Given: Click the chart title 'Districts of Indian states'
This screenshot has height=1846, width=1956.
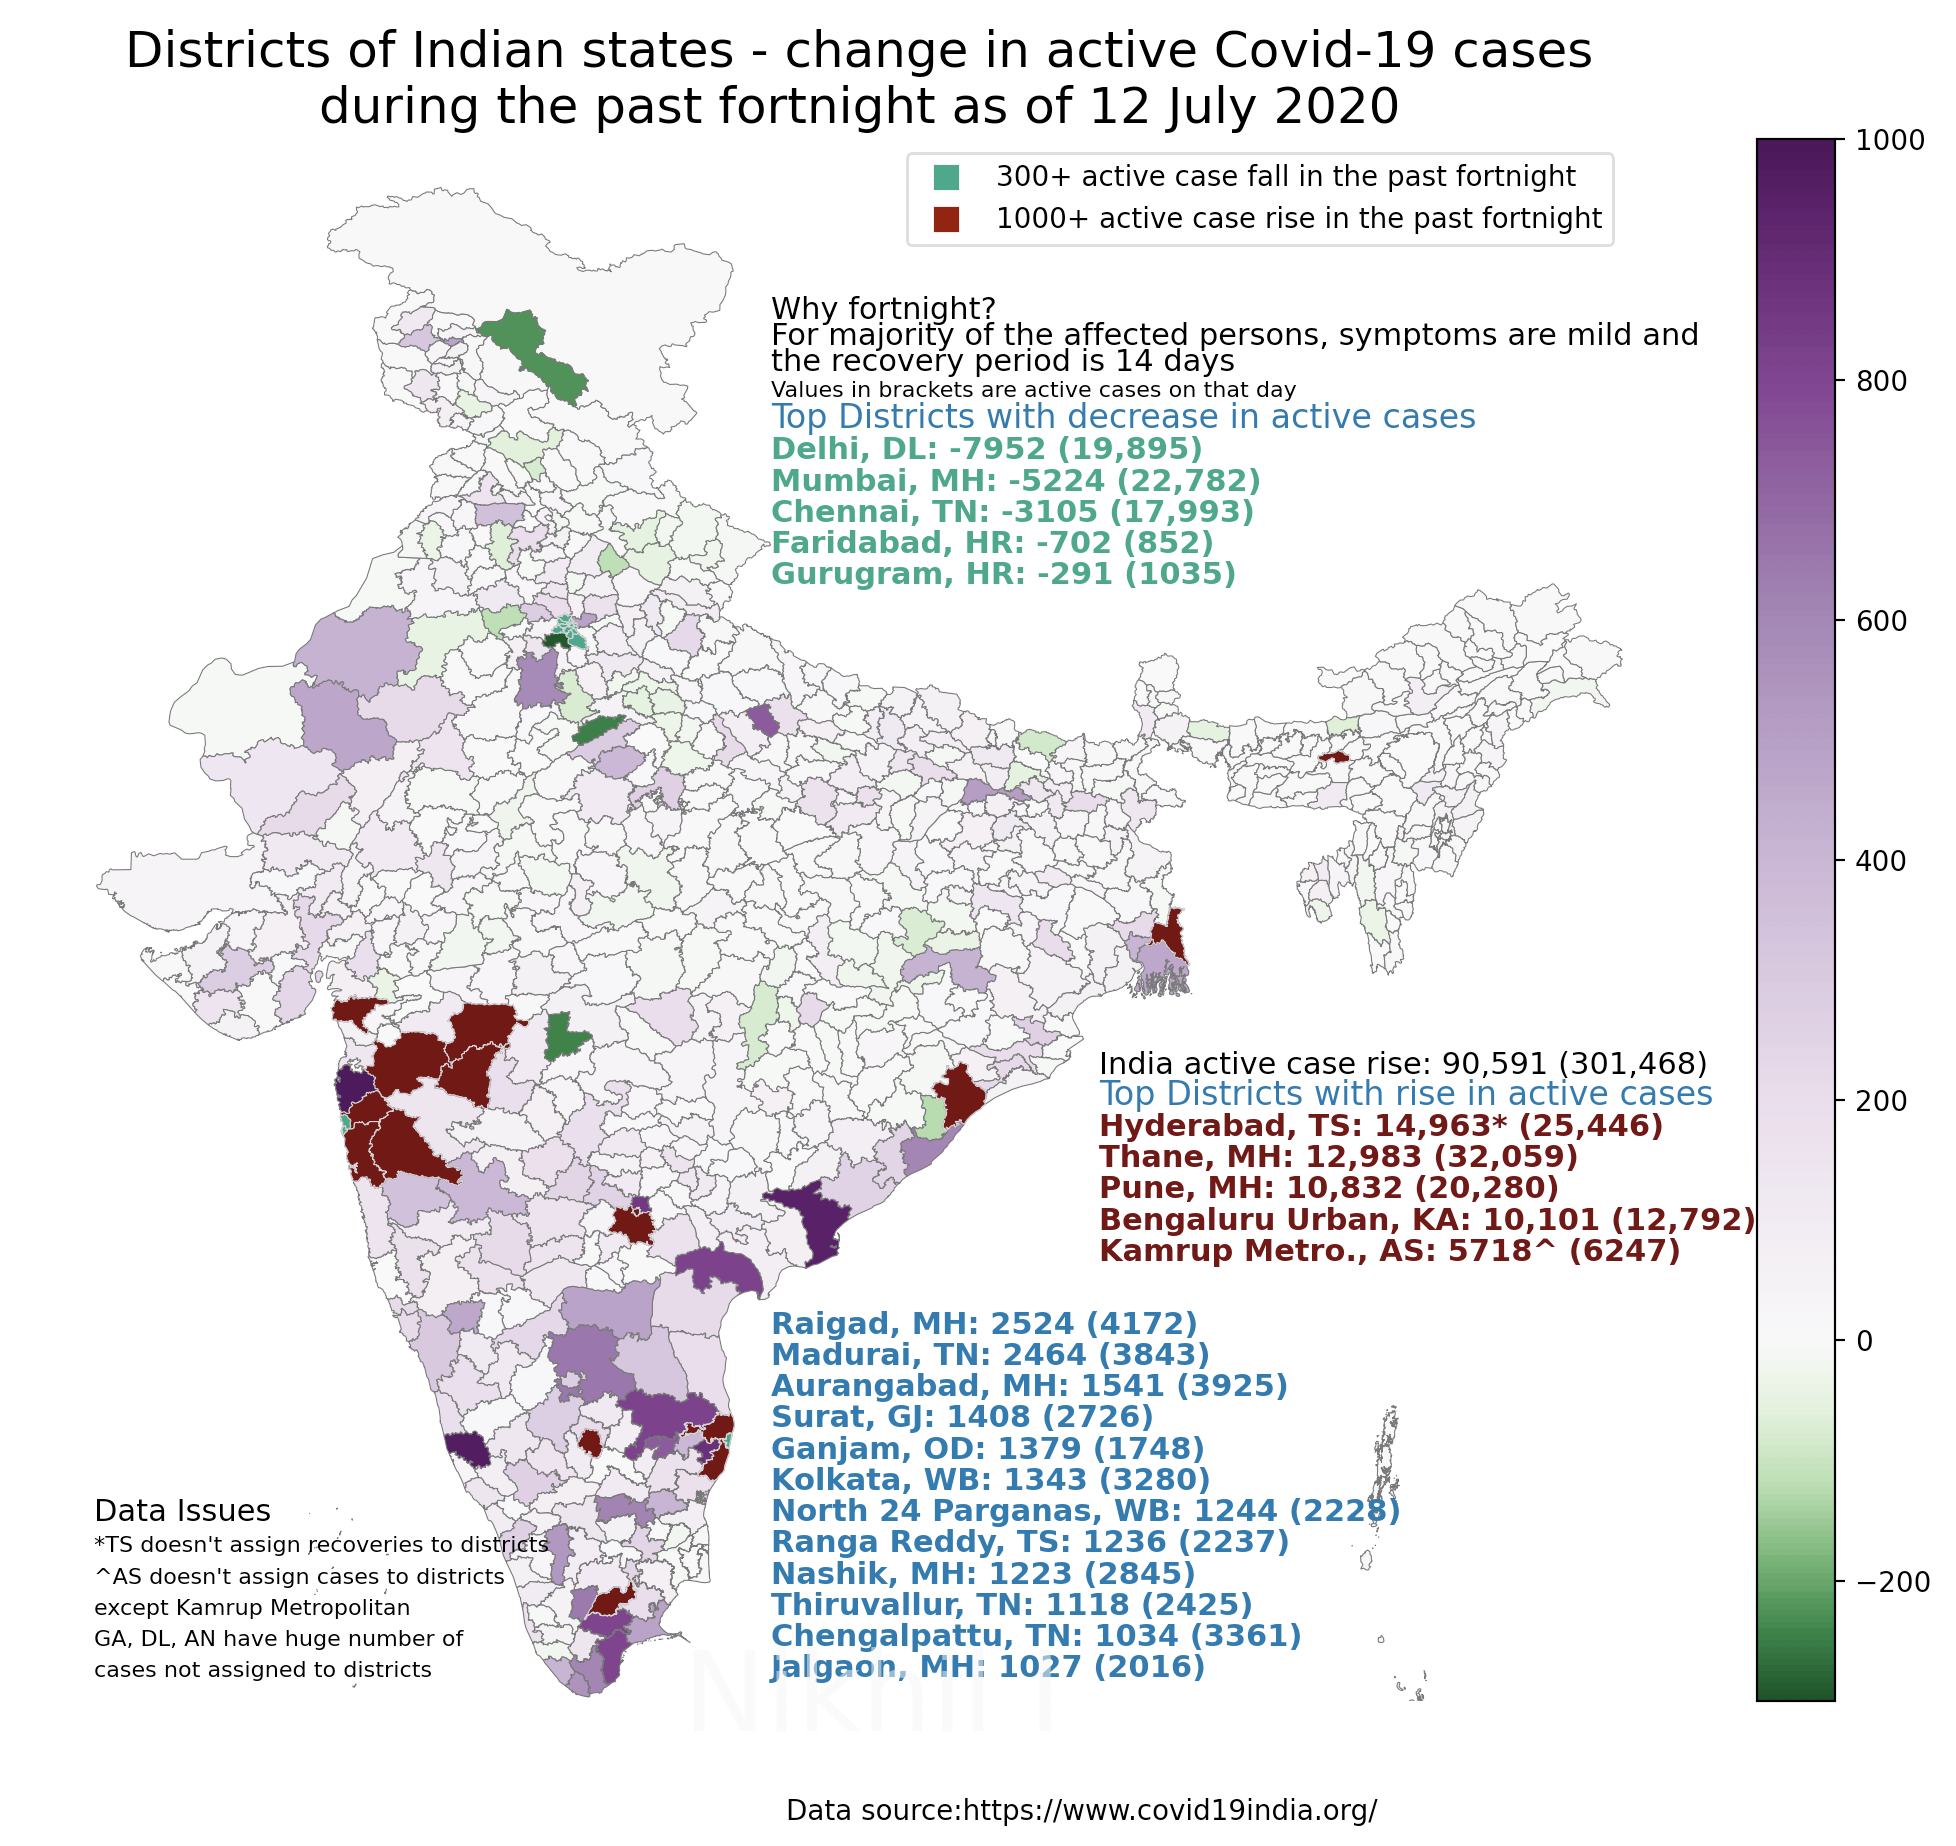Looking at the screenshot, I should (429, 51).
